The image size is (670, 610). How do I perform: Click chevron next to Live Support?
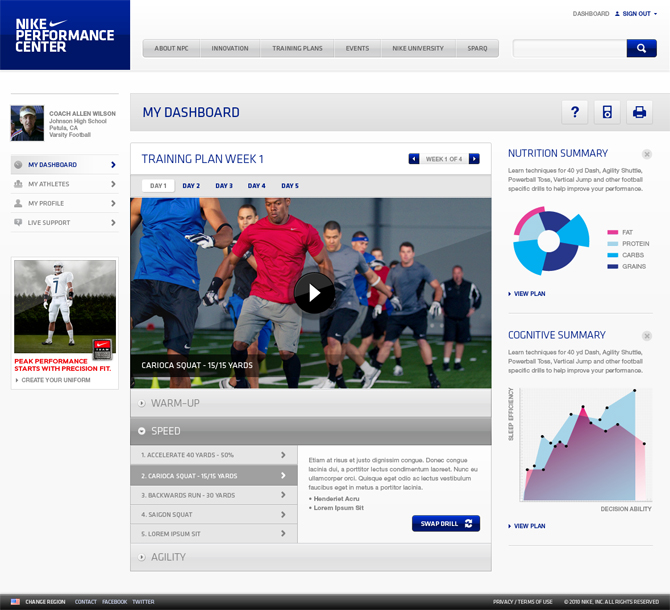point(113,223)
